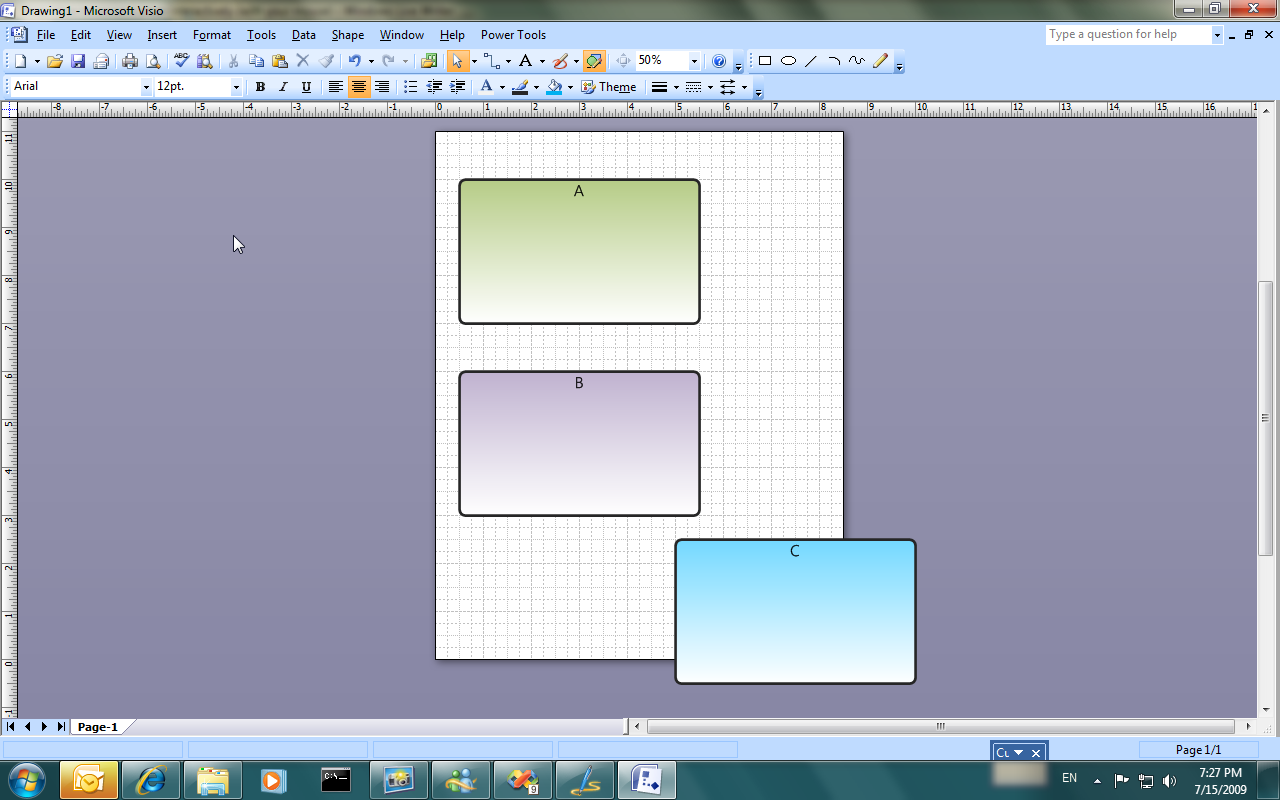Select the Rectangle drawing tool
Image resolution: width=1280 pixels, height=800 pixels.
pos(765,61)
